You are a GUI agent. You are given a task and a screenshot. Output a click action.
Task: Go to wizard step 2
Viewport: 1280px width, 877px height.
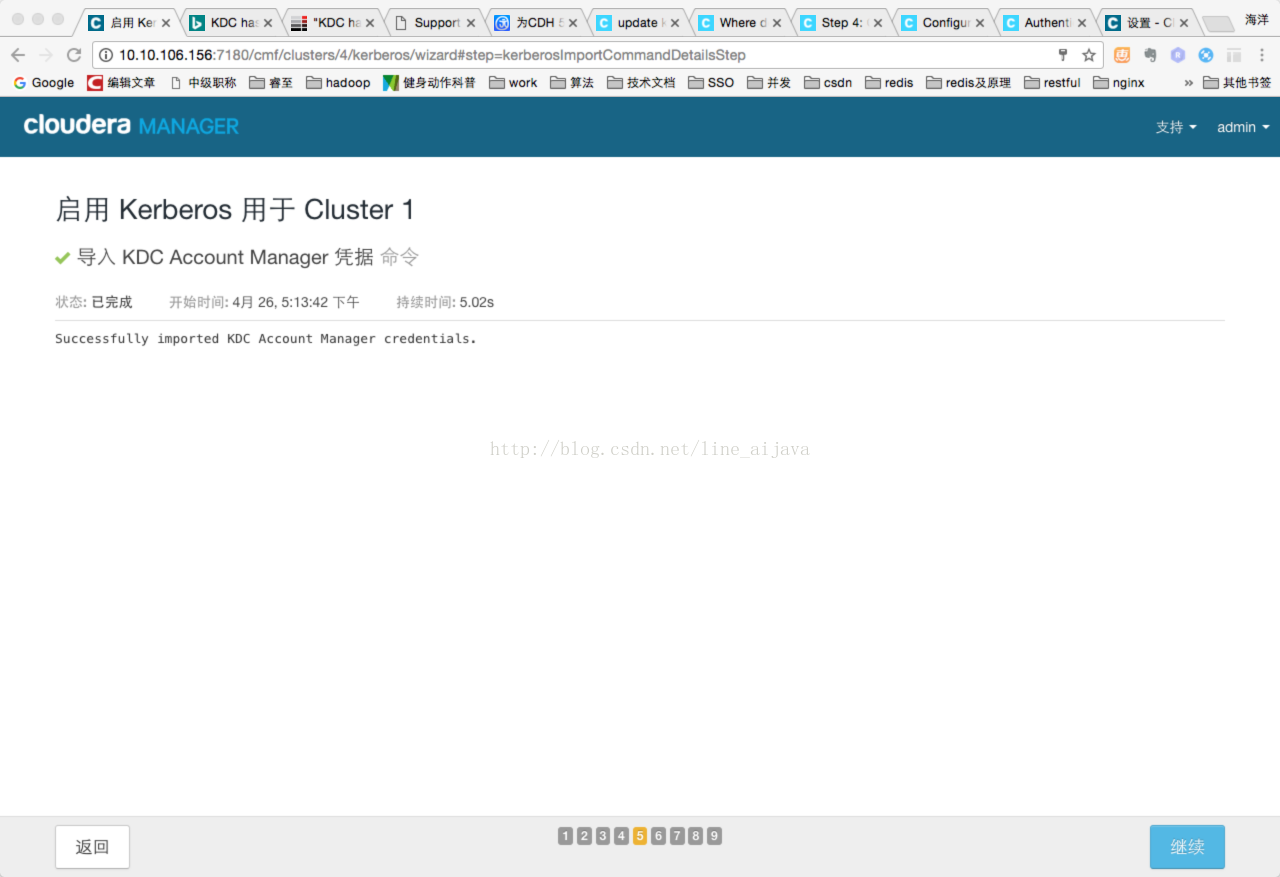(x=584, y=836)
